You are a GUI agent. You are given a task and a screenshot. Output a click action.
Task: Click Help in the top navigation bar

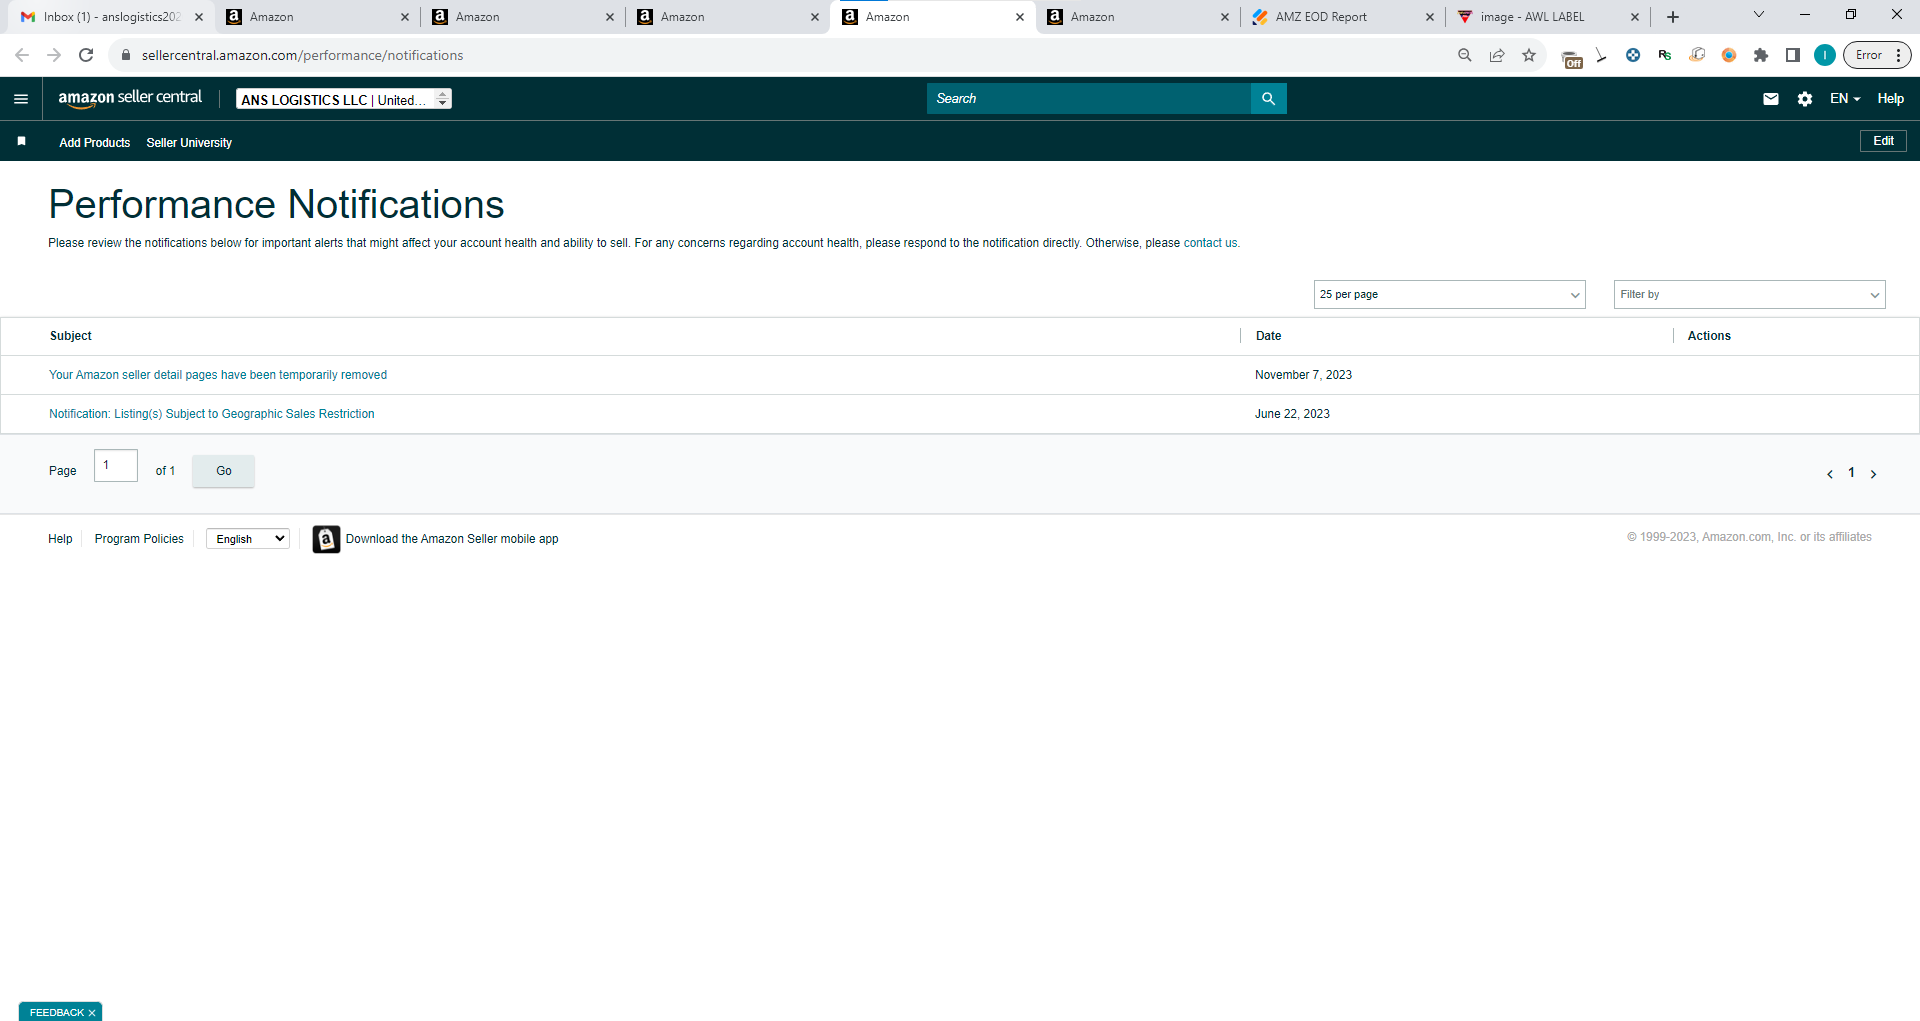pos(1890,99)
